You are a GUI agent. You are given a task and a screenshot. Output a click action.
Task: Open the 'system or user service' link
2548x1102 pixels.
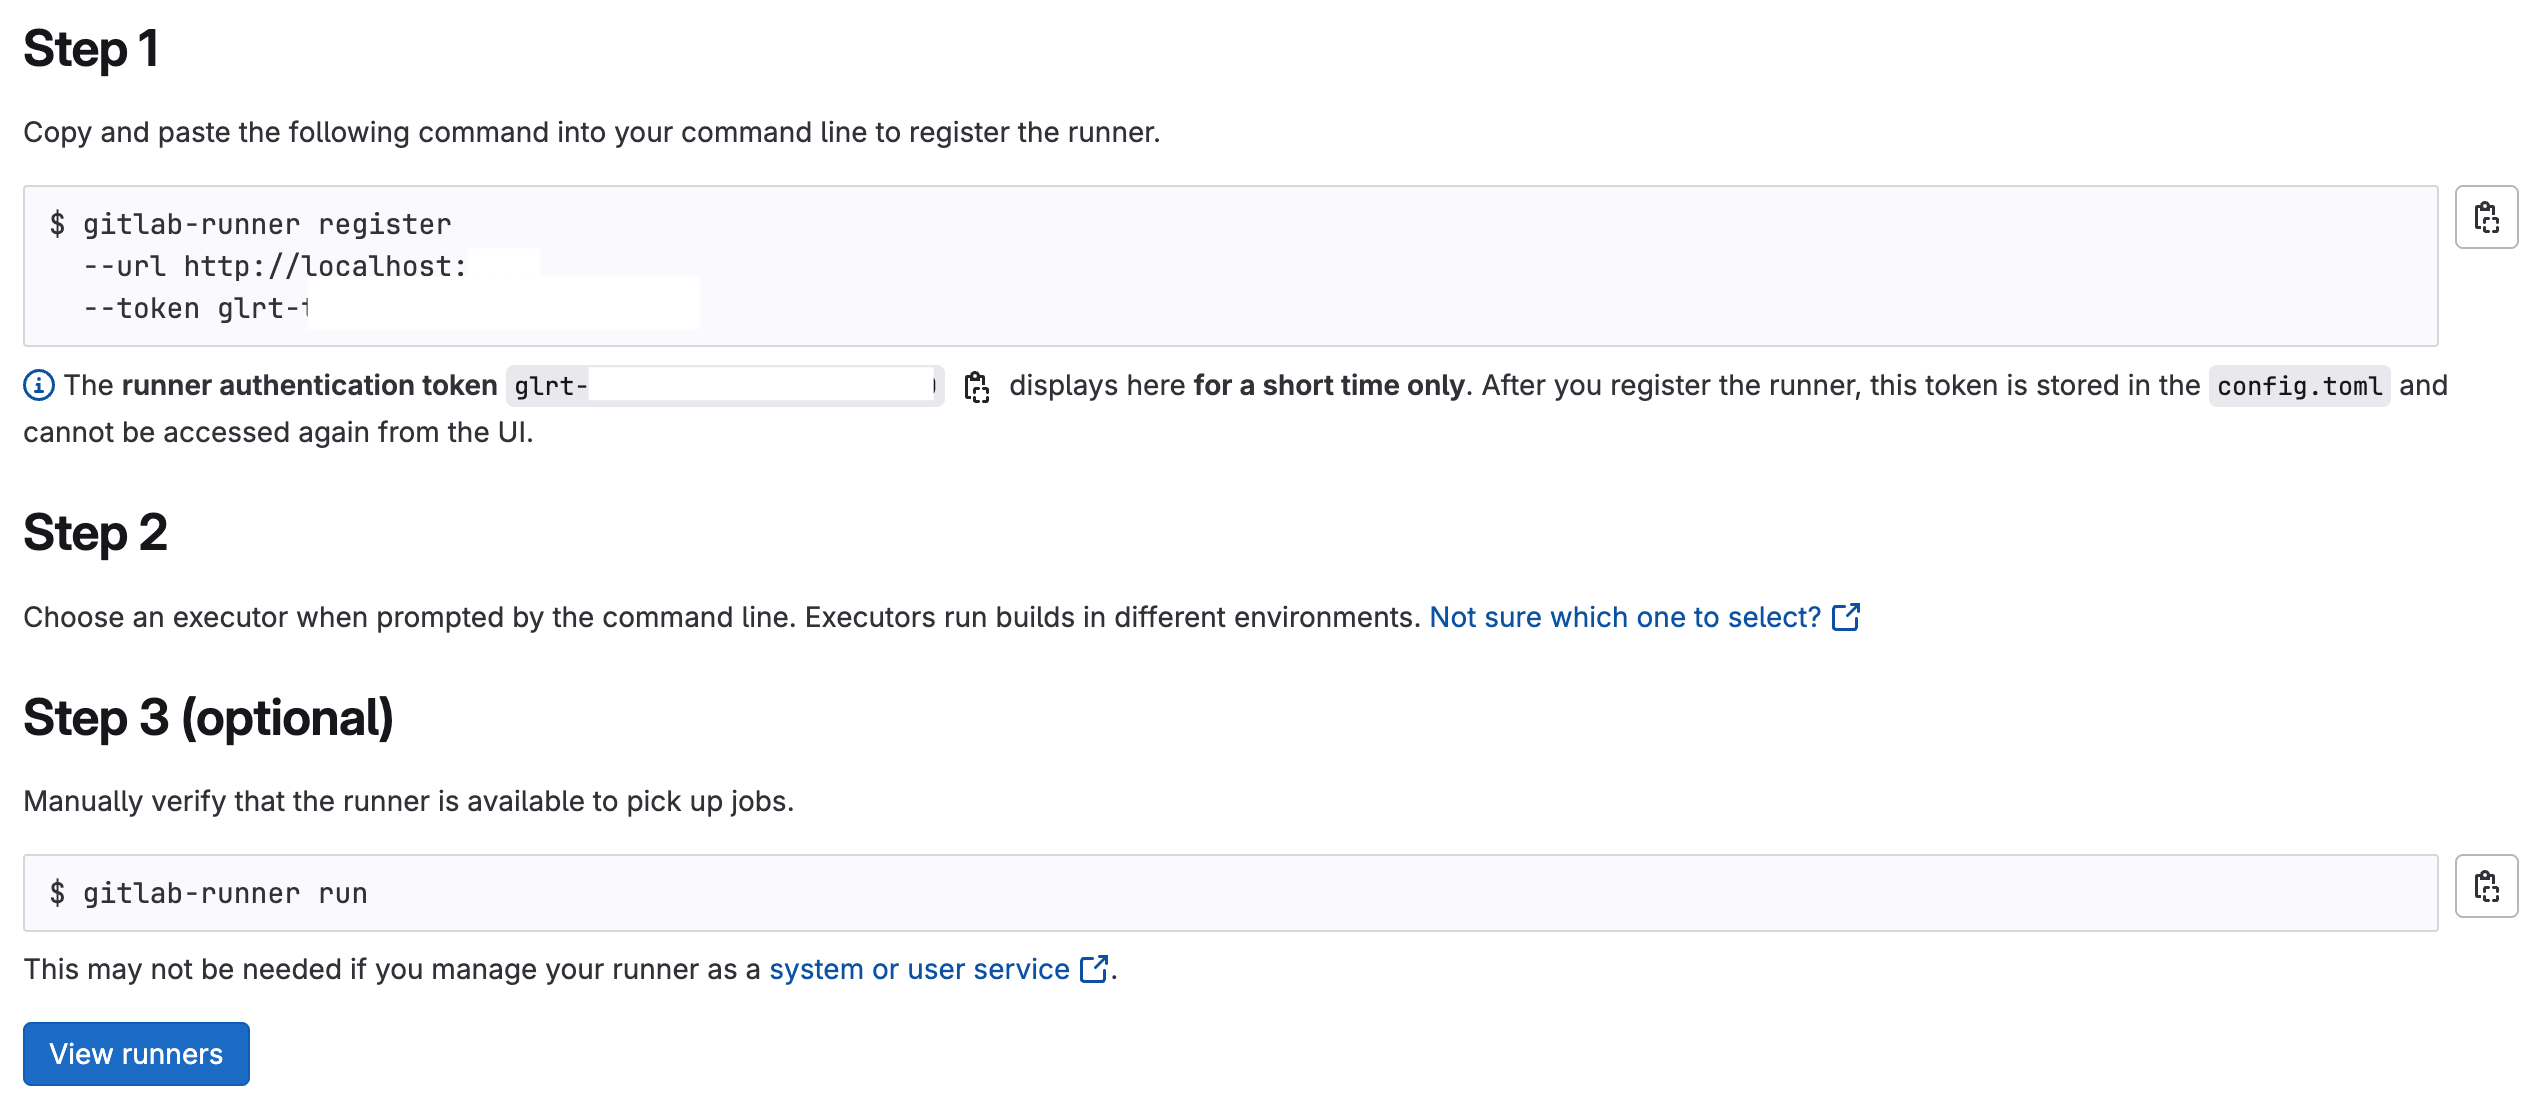click(918, 969)
